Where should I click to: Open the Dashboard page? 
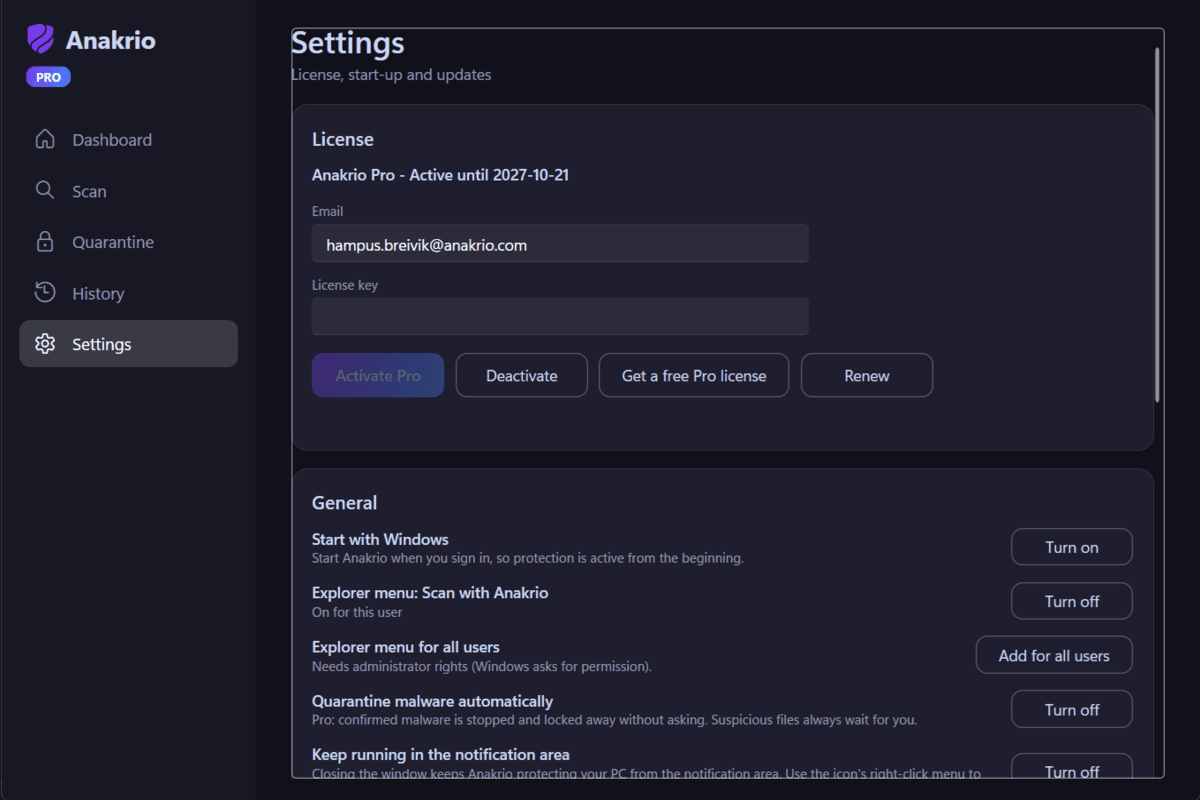(x=129, y=140)
